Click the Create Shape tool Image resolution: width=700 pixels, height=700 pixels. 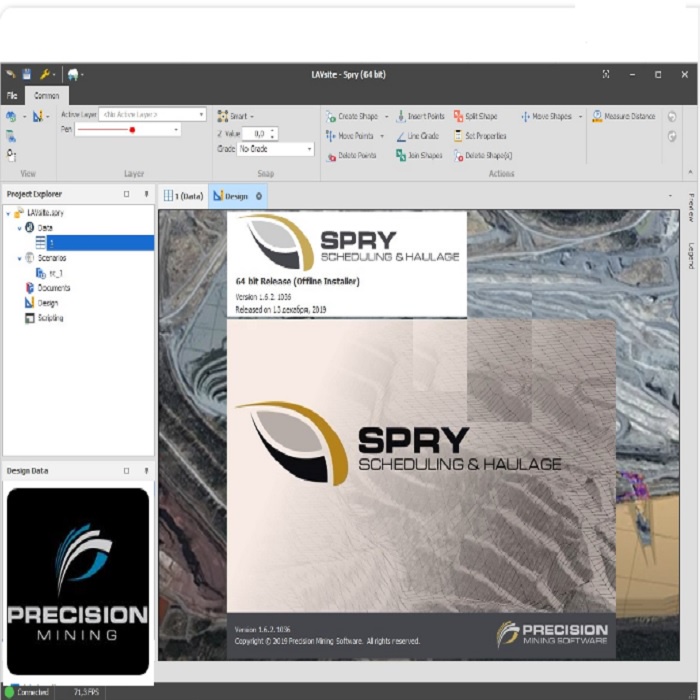click(352, 117)
